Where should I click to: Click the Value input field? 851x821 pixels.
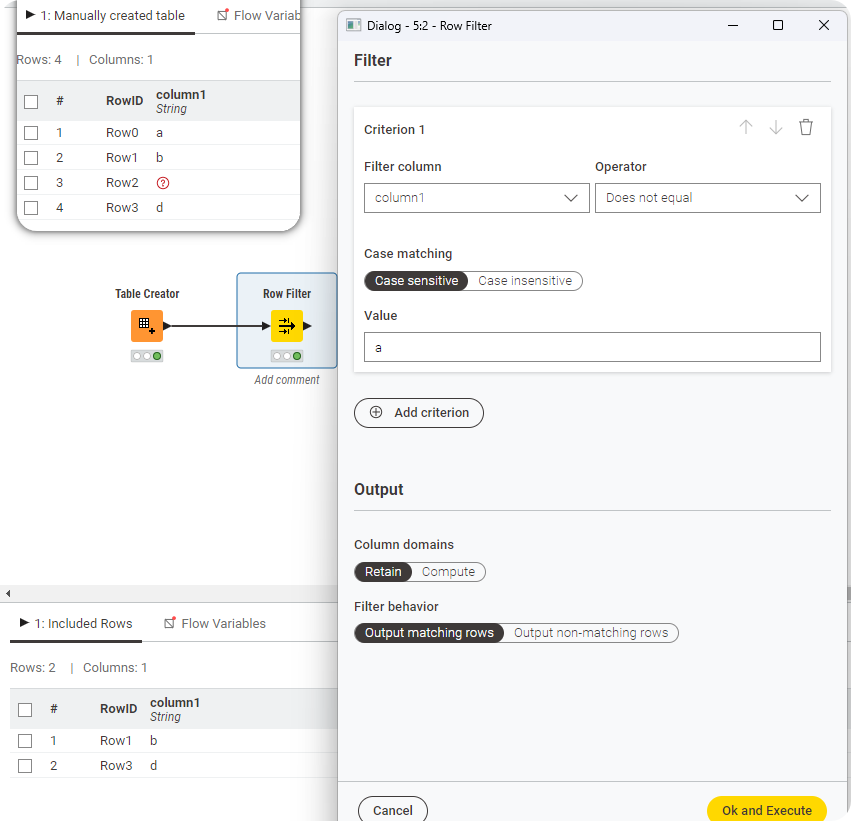(592, 347)
